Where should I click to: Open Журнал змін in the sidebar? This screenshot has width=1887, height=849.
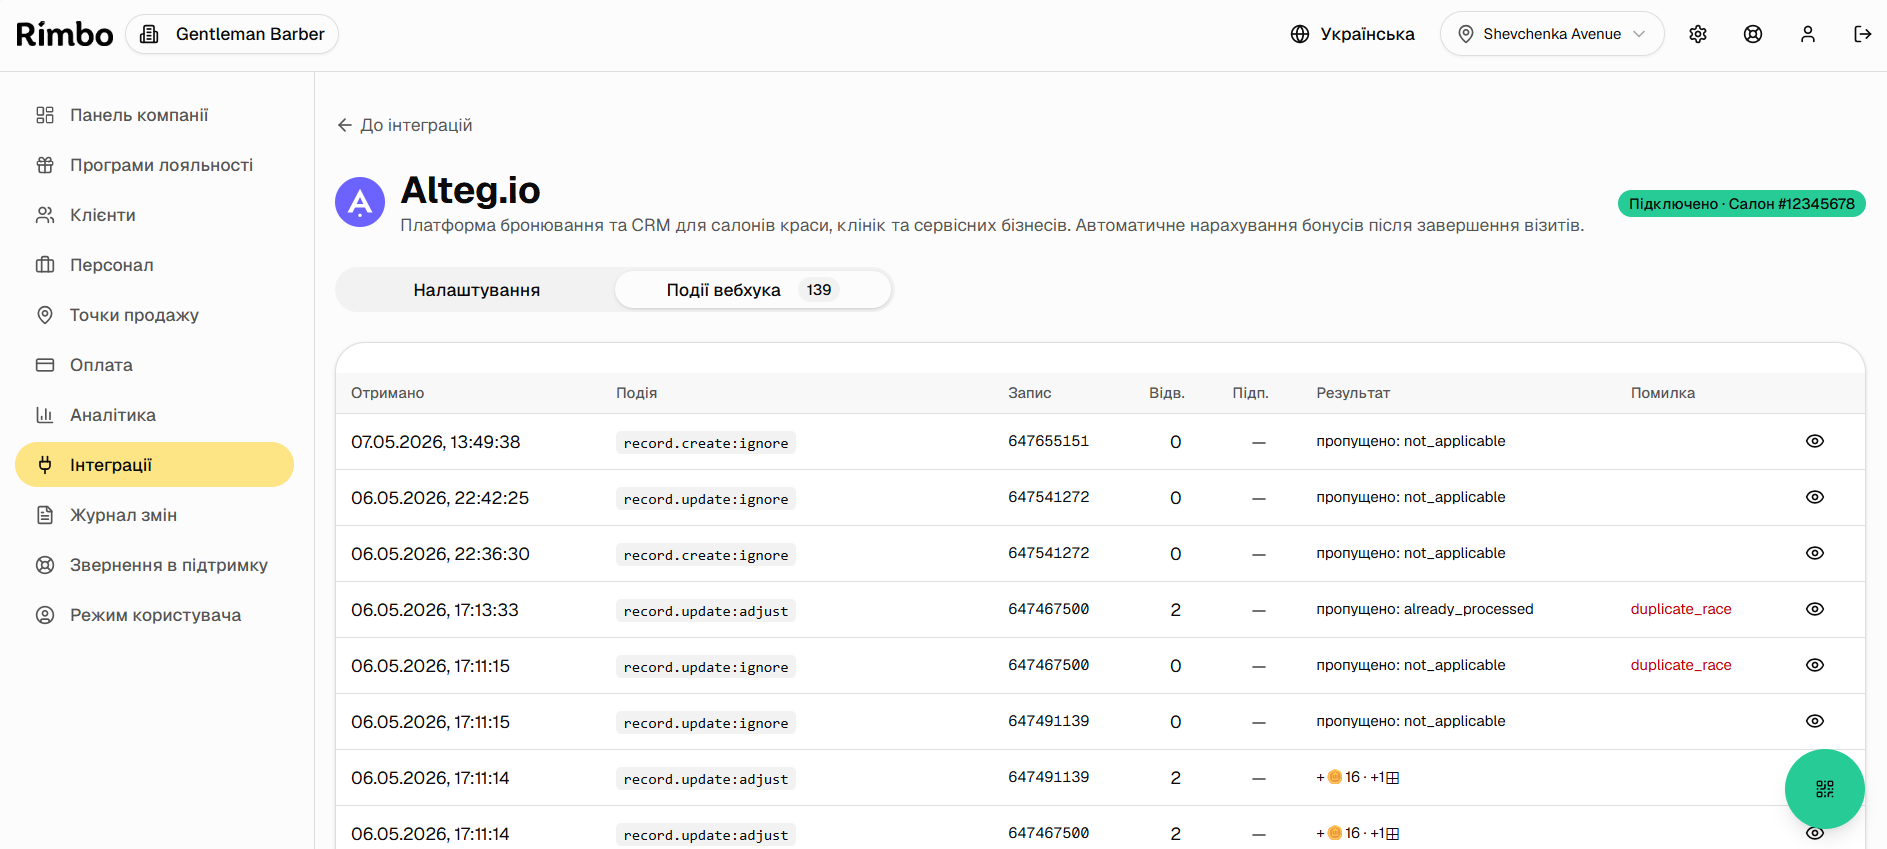155,515
